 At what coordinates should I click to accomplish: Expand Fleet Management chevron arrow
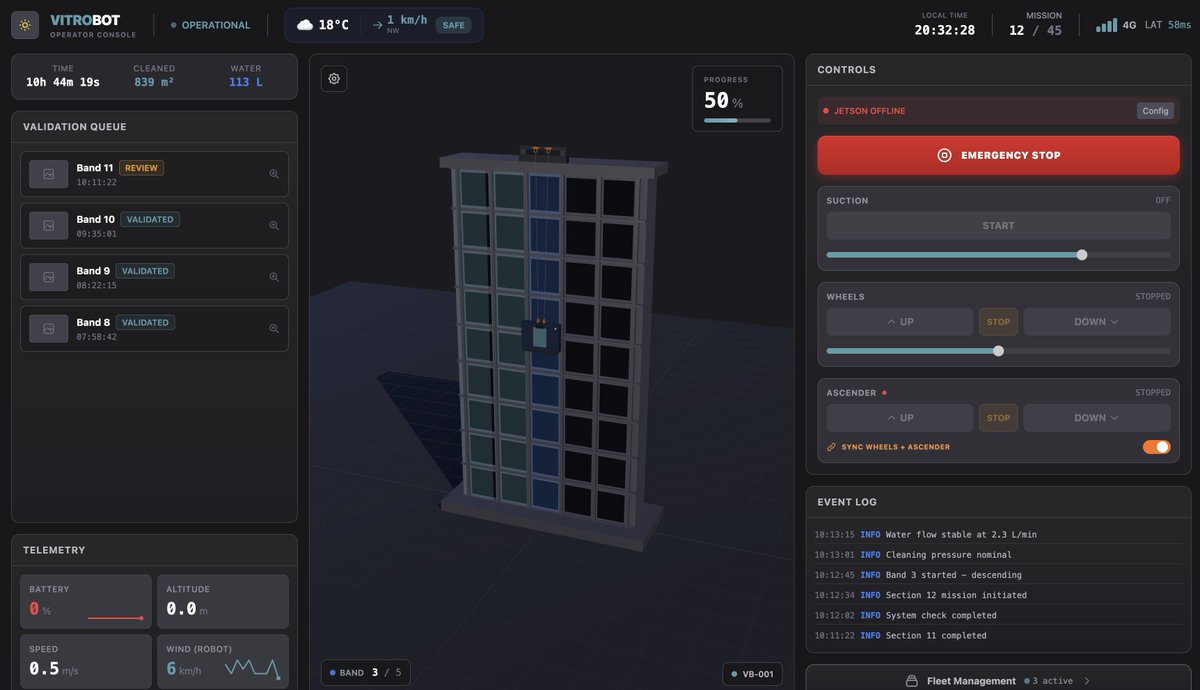click(x=1087, y=681)
